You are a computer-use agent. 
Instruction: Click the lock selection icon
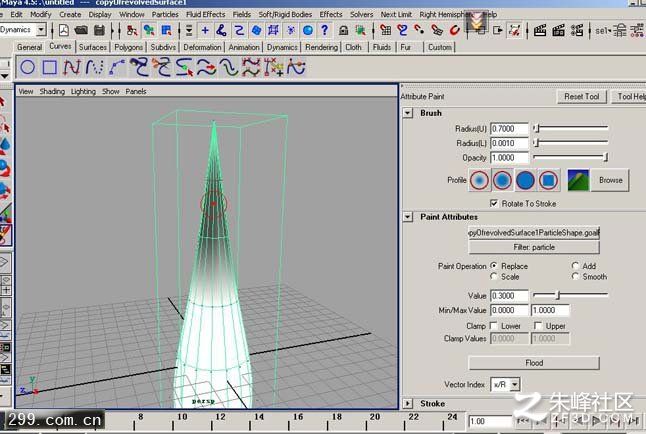click(x=343, y=30)
